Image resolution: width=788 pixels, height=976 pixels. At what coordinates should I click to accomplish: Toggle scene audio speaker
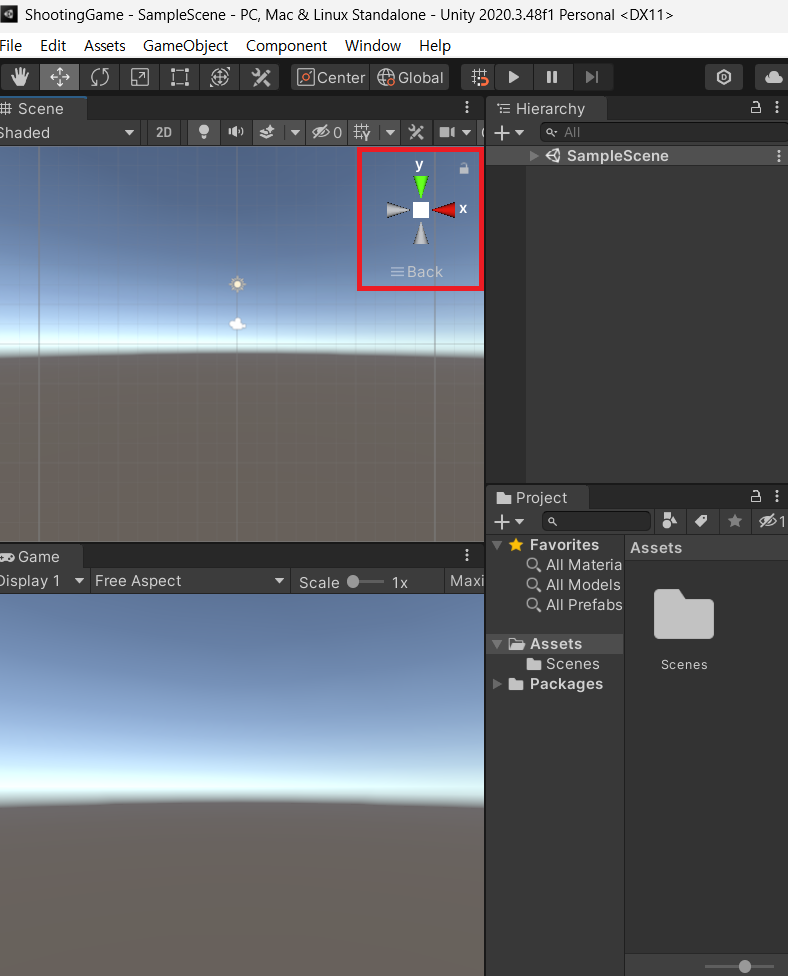click(236, 133)
